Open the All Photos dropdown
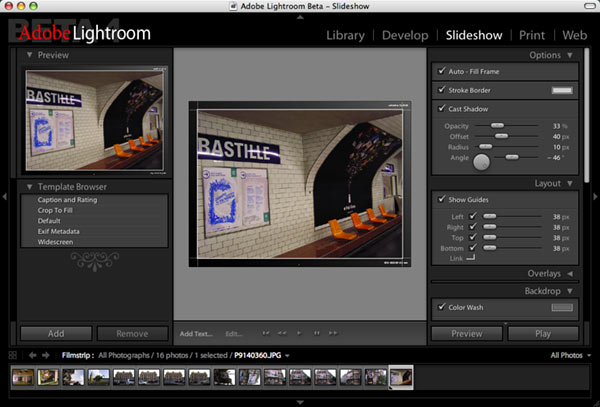The width and height of the screenshot is (600, 407). 571,355
